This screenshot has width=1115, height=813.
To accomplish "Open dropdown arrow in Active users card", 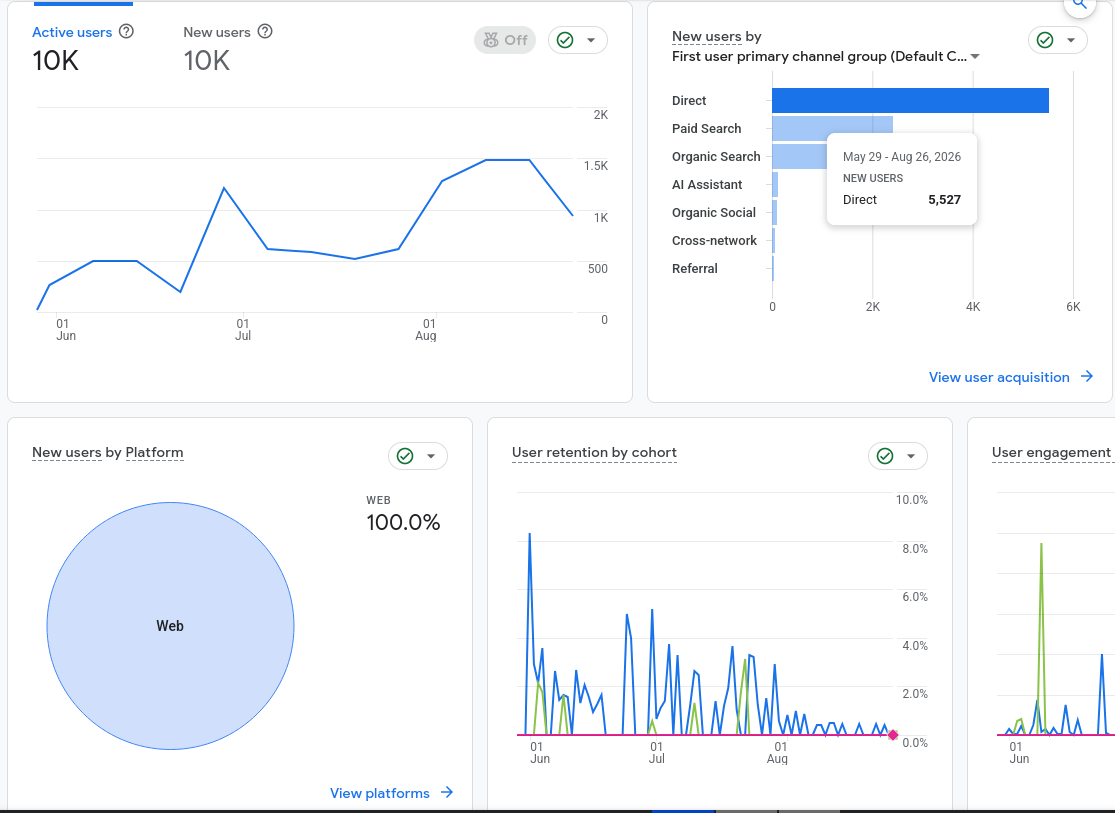I will point(591,41).
